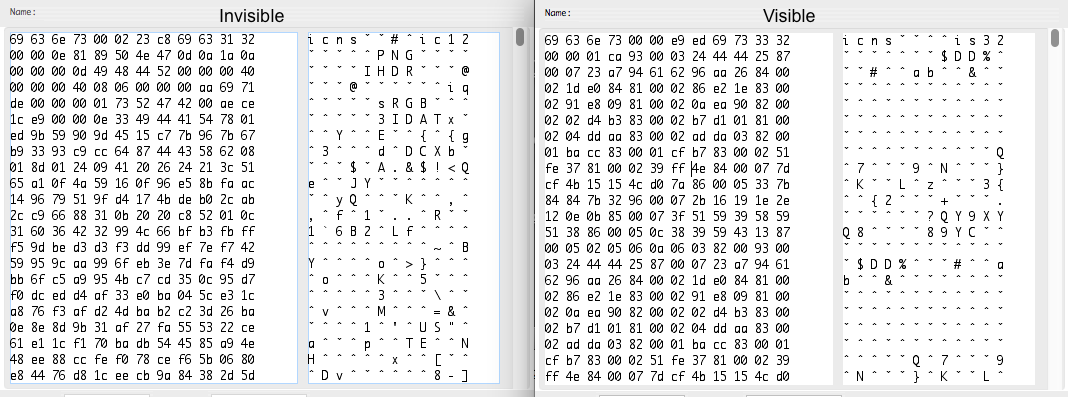Select hex row '00 00 0e 81 89 50 4e 47' in Invisible

[133, 56]
